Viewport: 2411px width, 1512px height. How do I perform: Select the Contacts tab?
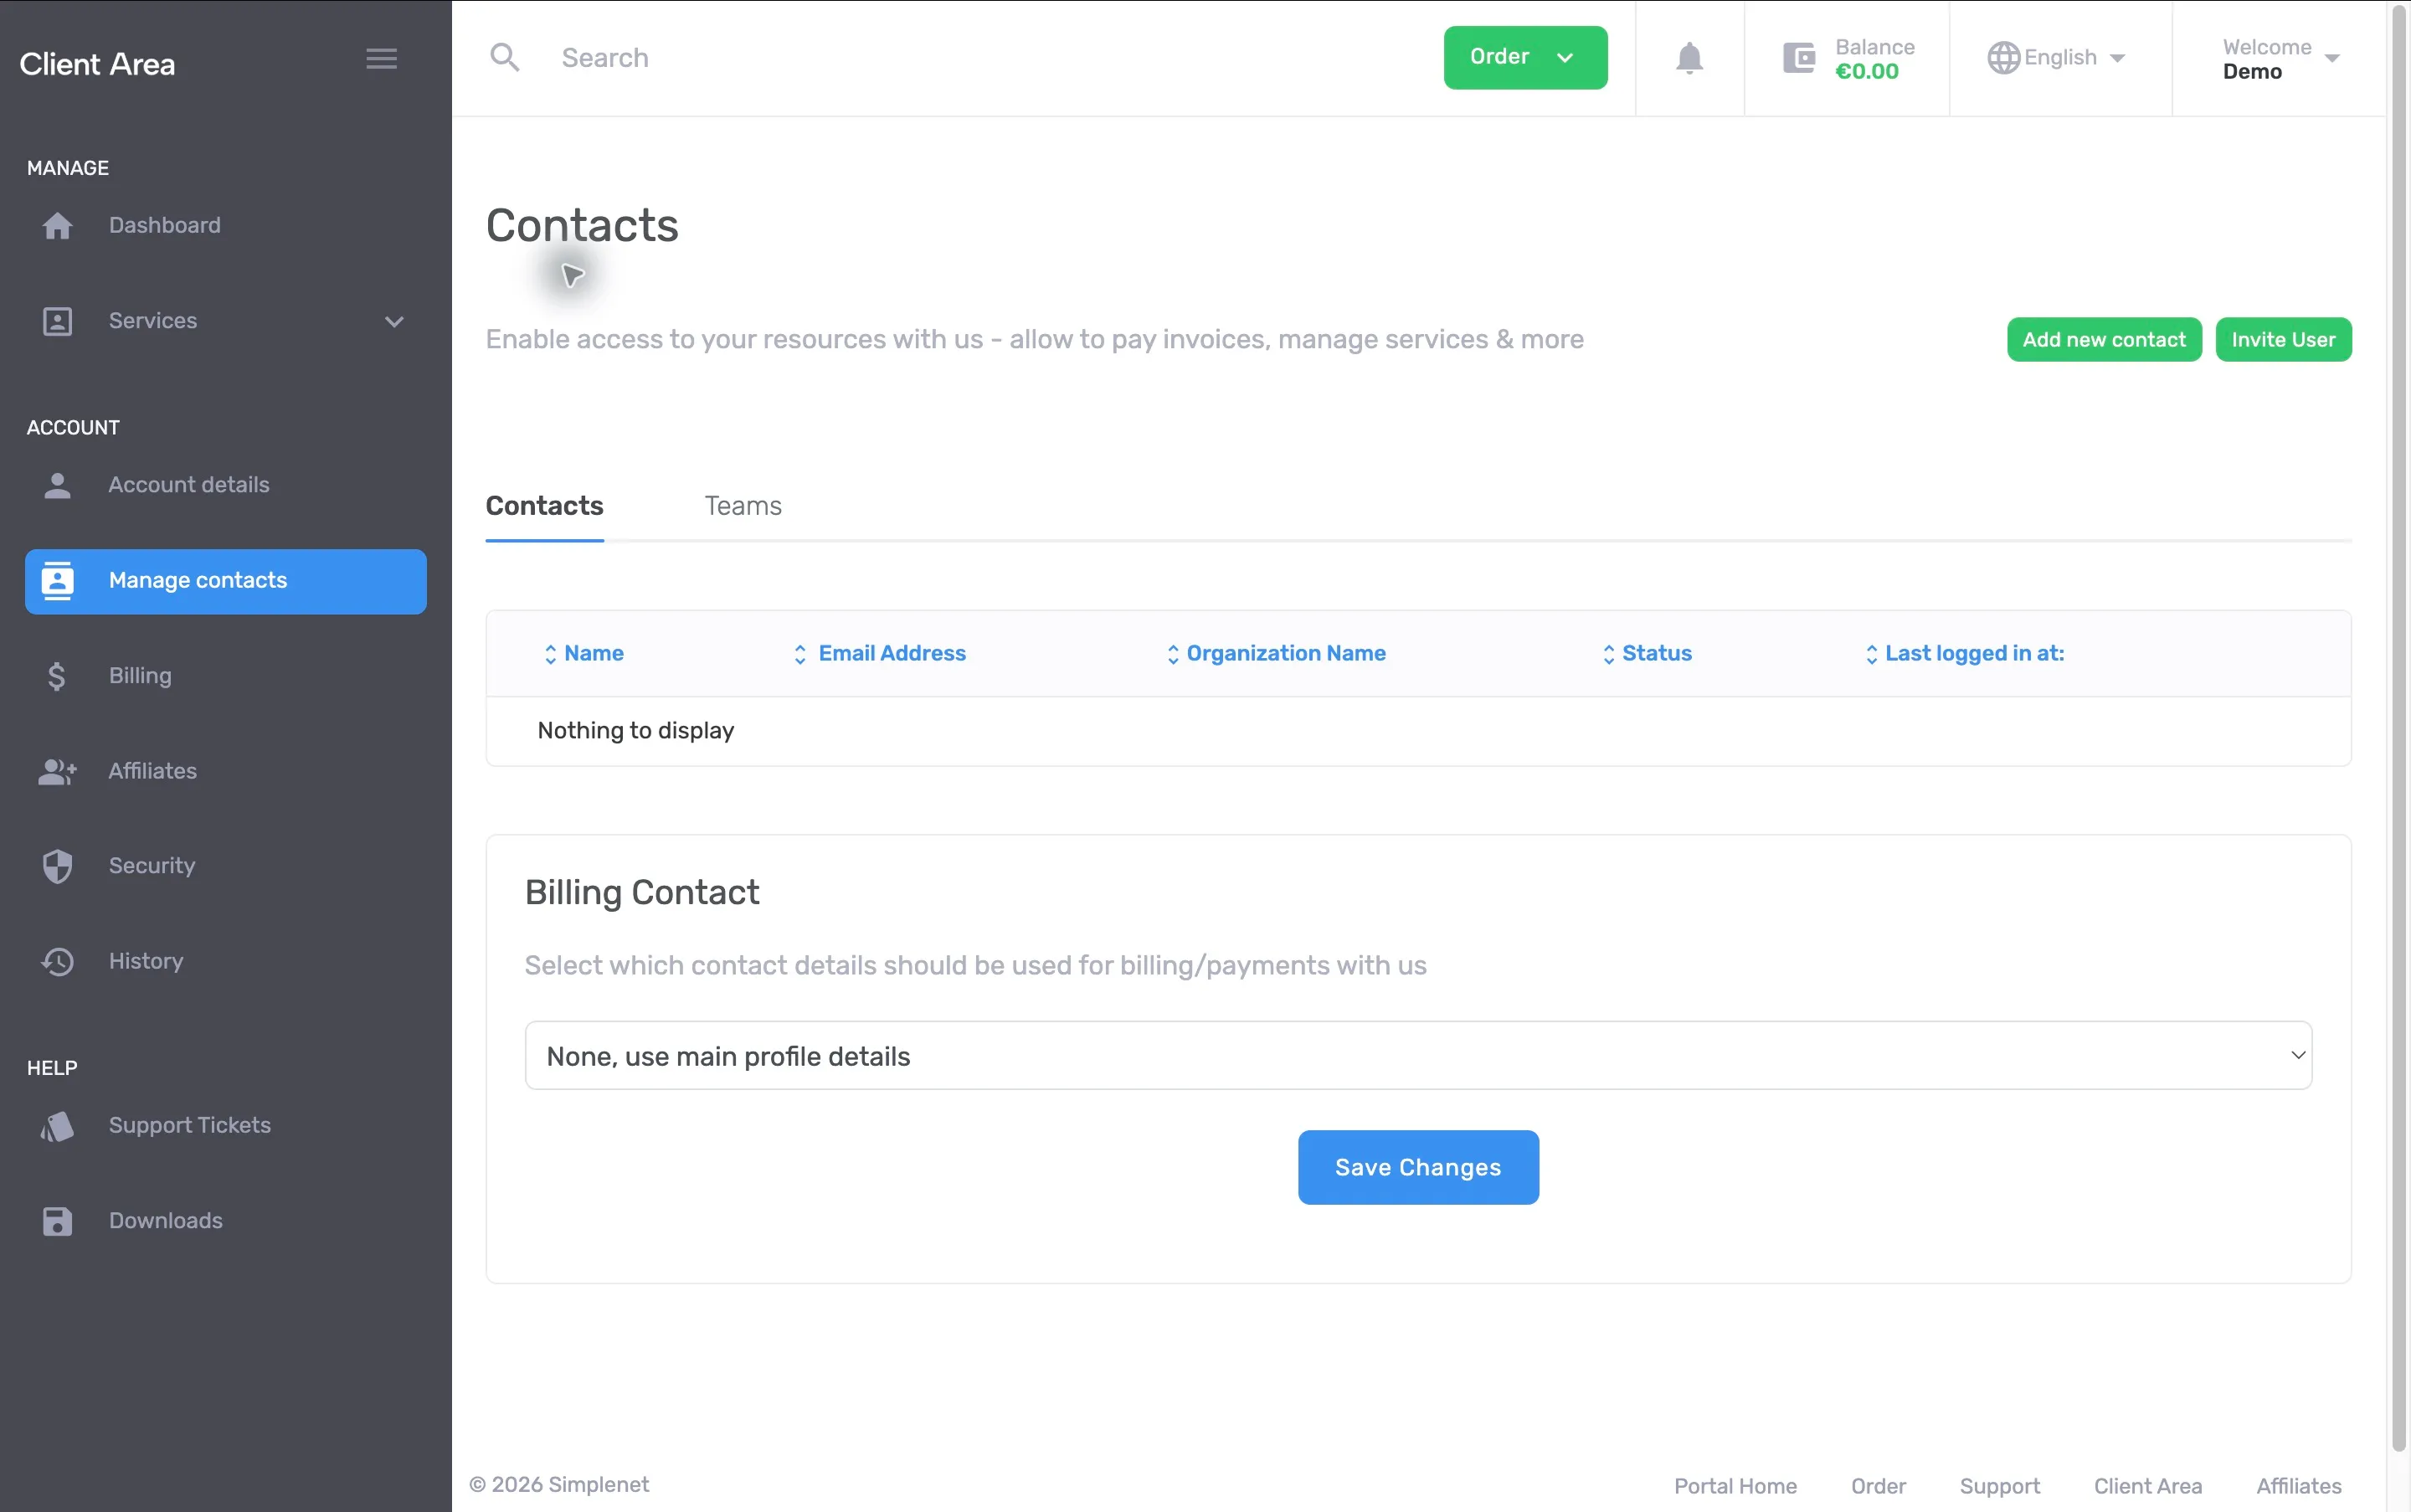(x=544, y=506)
